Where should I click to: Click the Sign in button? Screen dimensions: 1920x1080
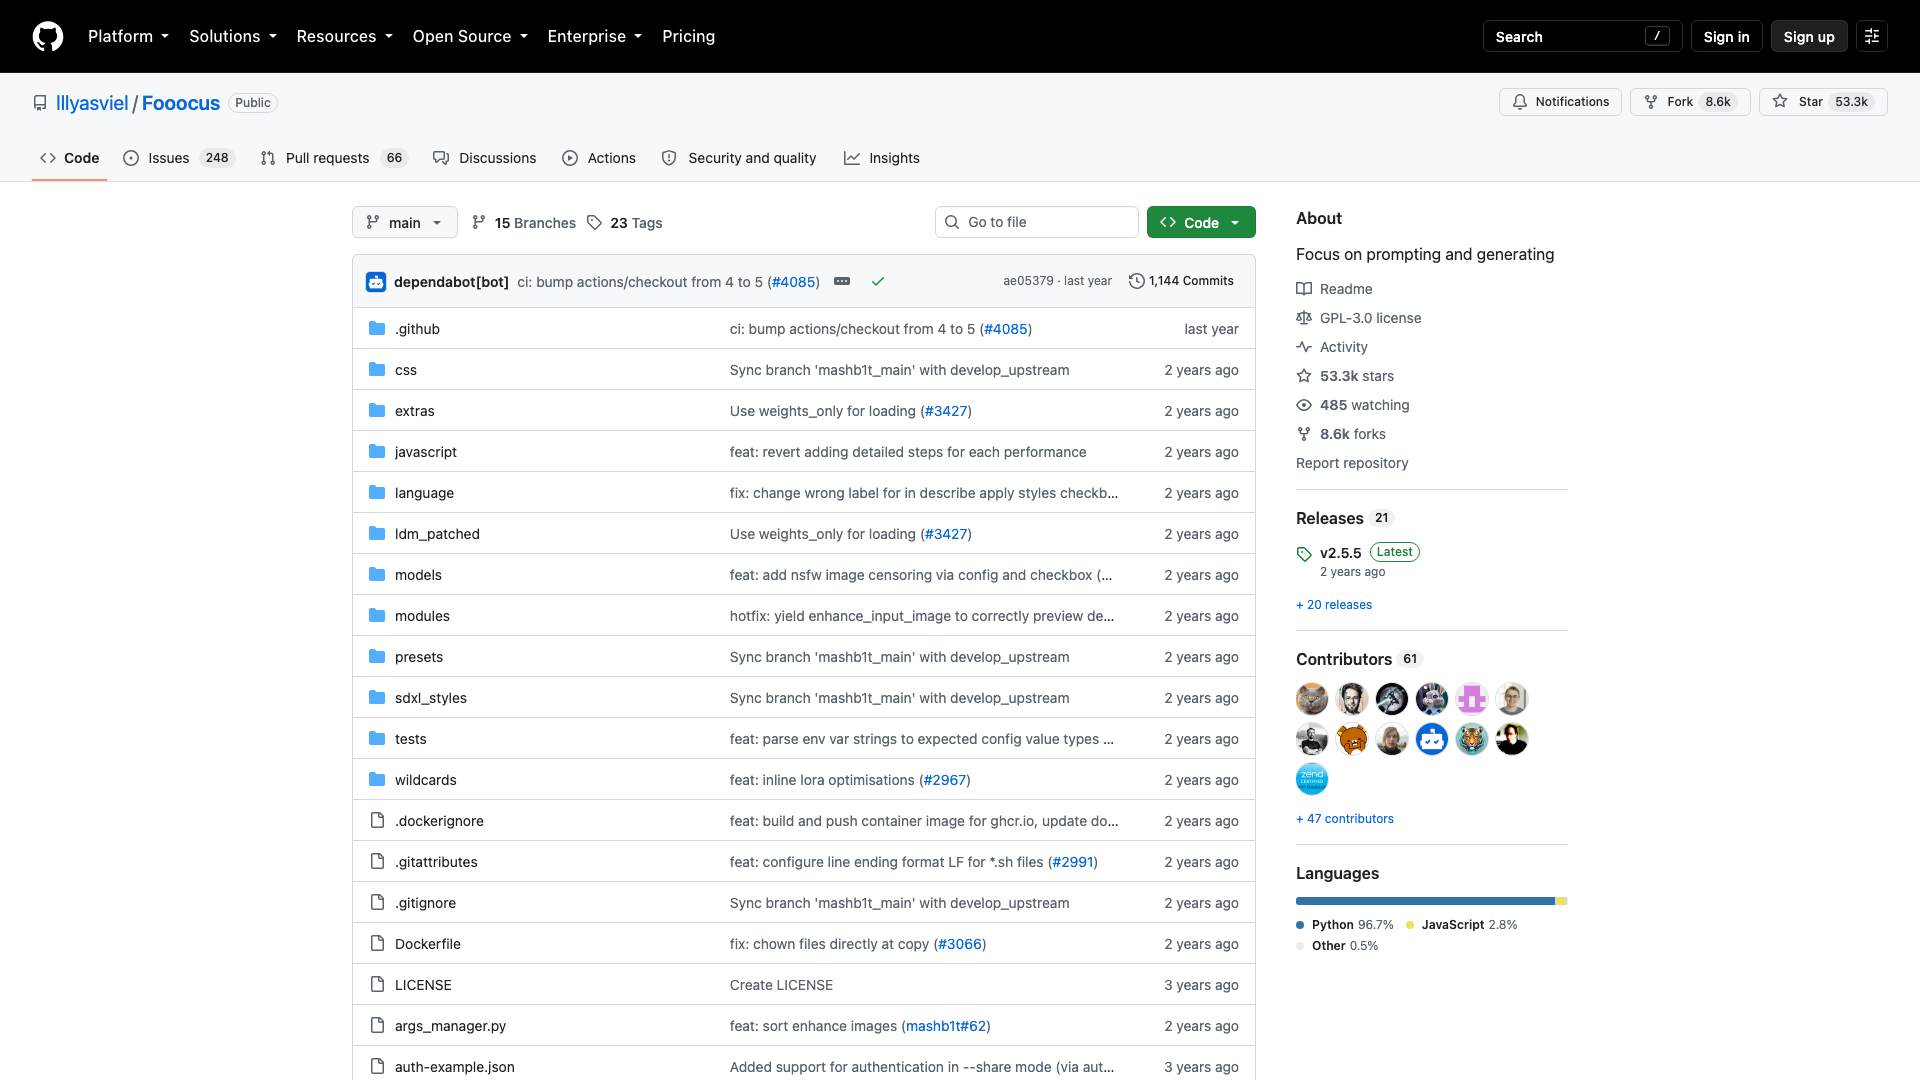coord(1726,36)
